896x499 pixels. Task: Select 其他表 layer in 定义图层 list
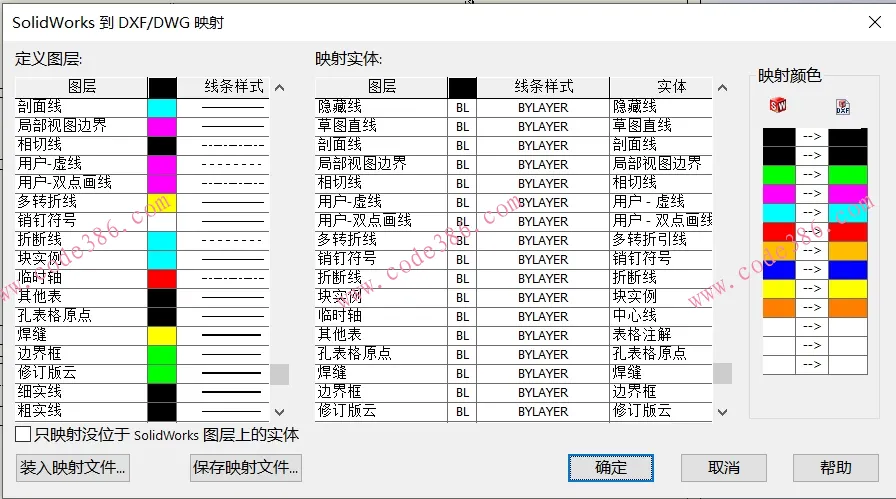[81, 297]
